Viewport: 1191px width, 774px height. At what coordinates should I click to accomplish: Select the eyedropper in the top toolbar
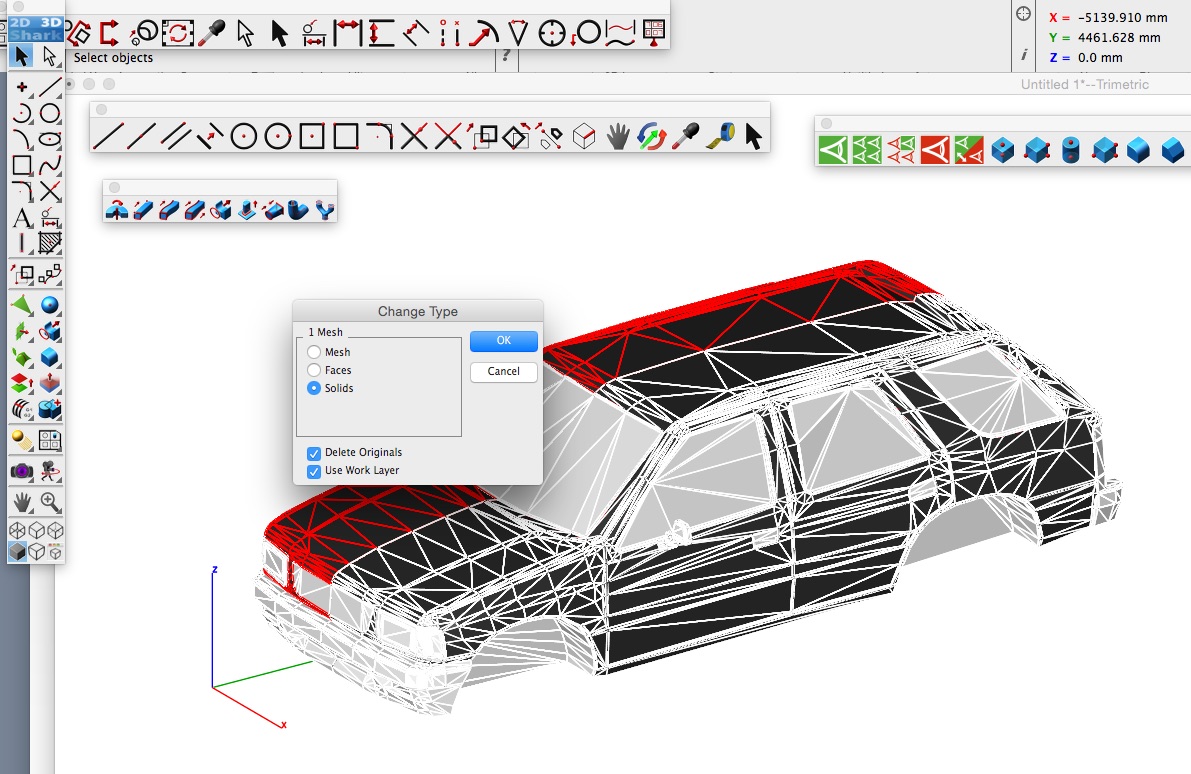[211, 33]
